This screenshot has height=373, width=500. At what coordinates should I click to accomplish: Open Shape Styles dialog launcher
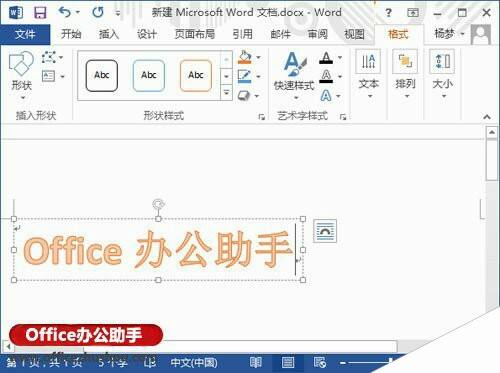coord(262,117)
